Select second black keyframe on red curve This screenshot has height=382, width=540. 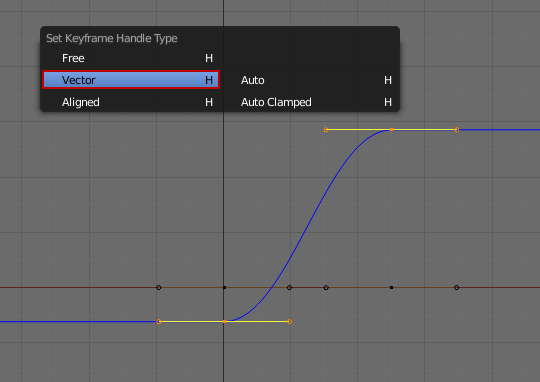point(391,287)
